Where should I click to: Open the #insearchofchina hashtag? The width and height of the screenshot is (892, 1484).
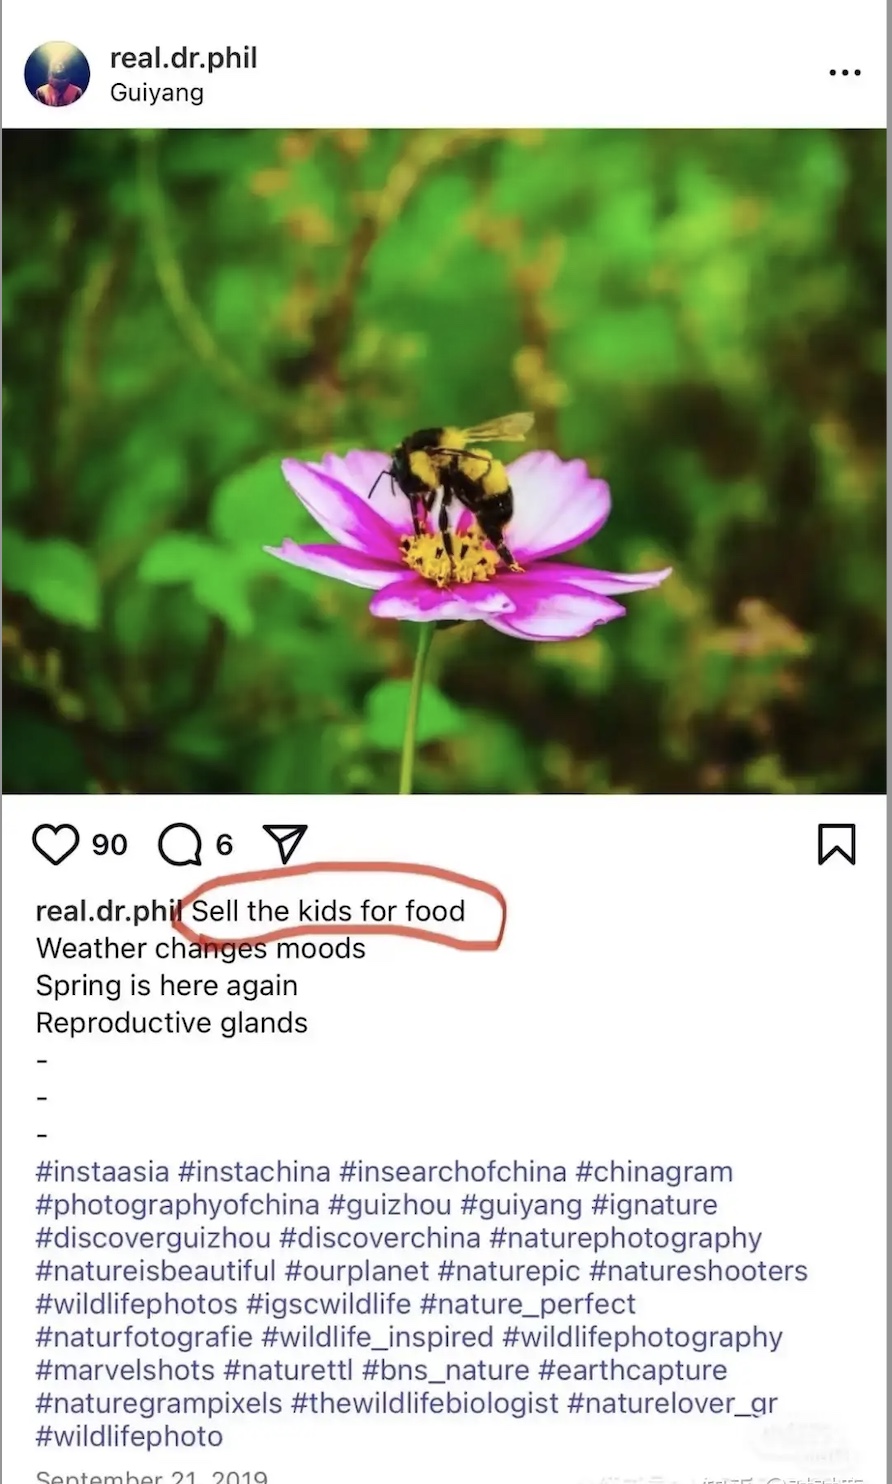(x=453, y=1171)
